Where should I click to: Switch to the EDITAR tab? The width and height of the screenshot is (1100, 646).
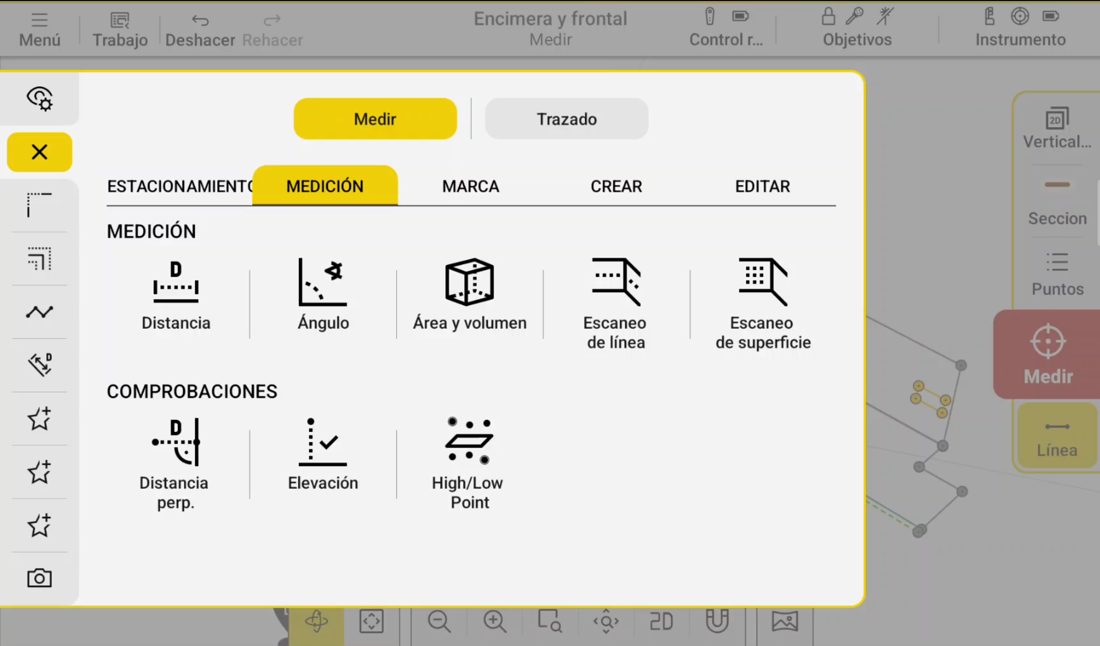[763, 187]
